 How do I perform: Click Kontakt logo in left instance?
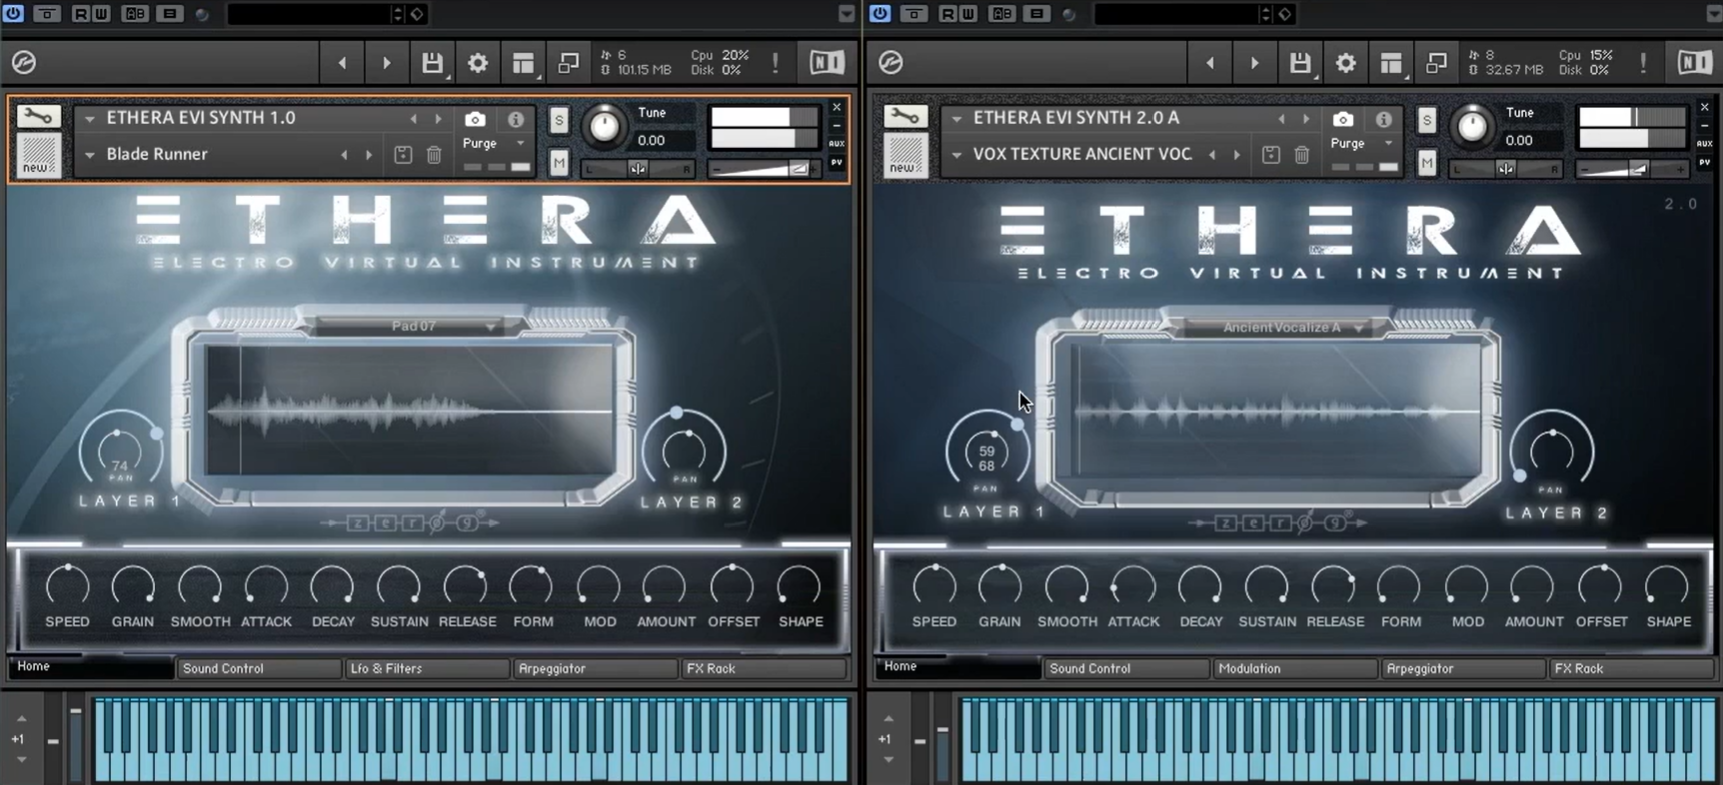pos(24,62)
